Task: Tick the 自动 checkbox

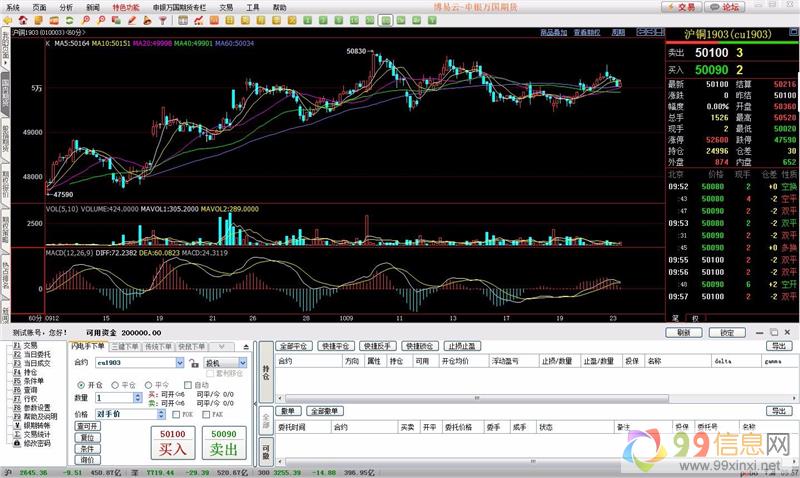Action: click(x=187, y=384)
